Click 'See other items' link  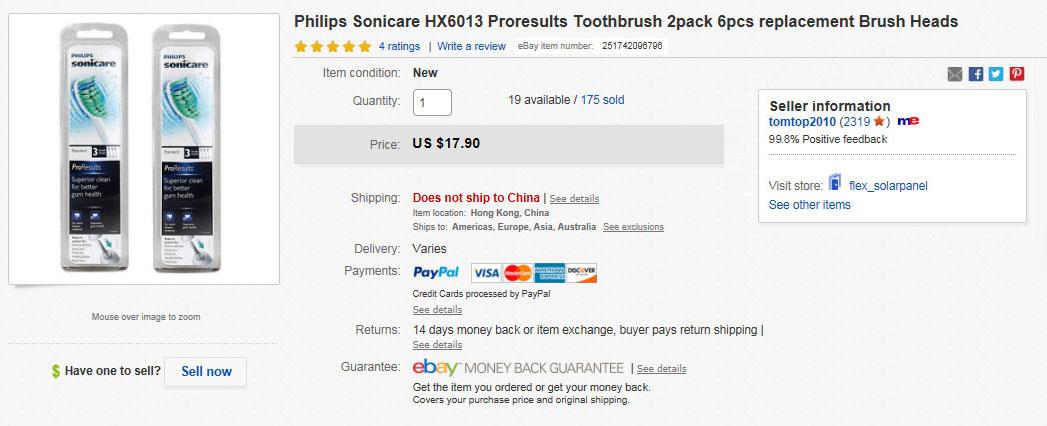pos(809,205)
